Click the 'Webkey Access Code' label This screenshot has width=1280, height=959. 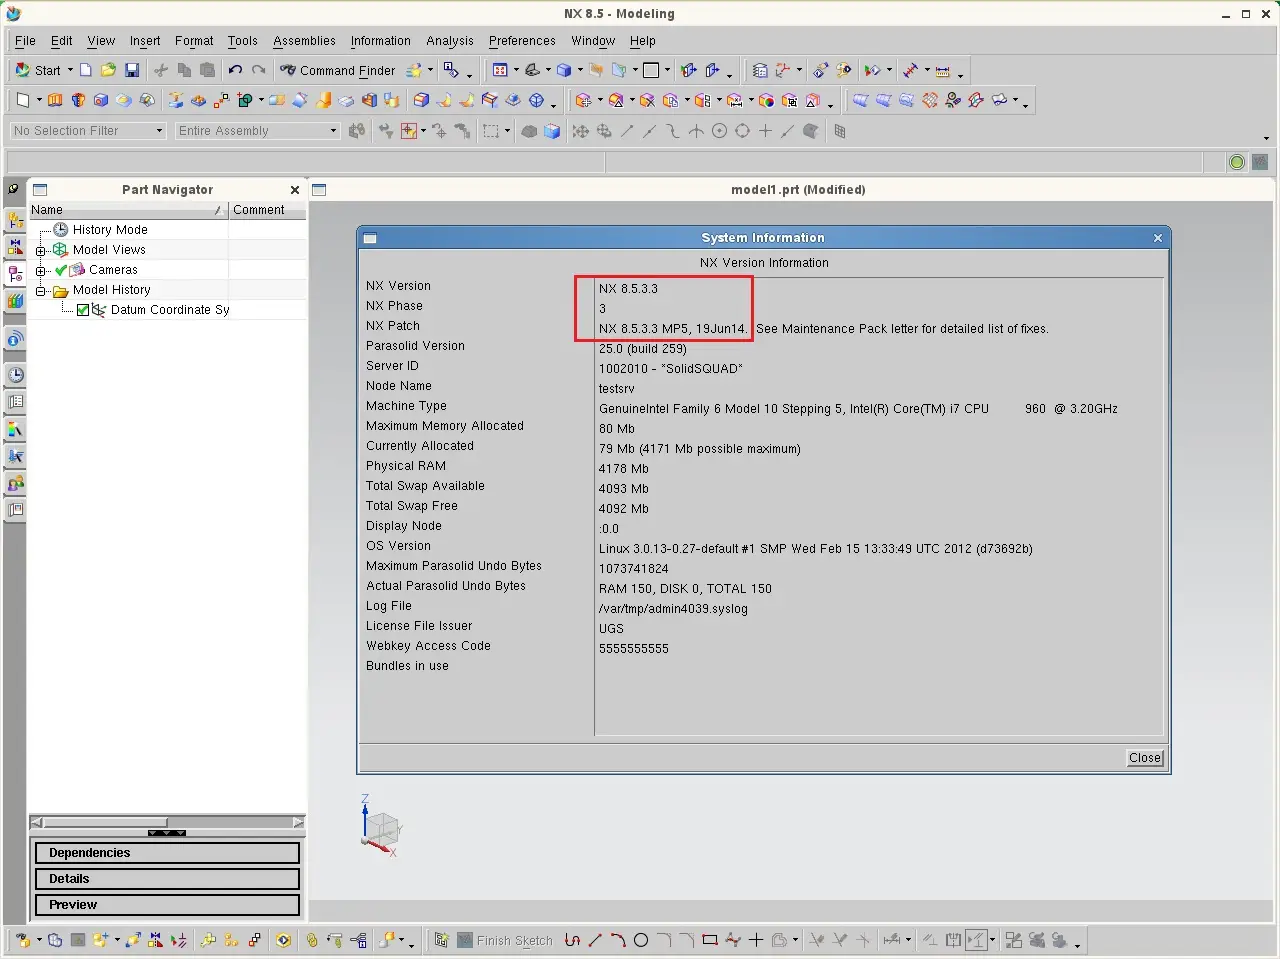(x=428, y=646)
